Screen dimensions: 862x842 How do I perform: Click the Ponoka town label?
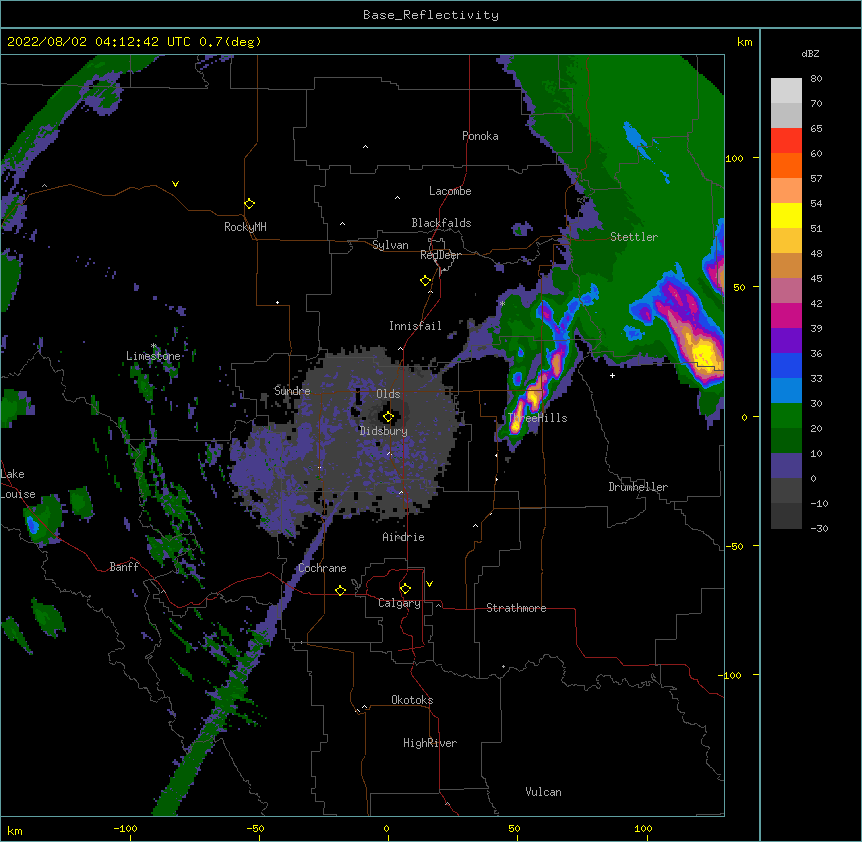(480, 136)
